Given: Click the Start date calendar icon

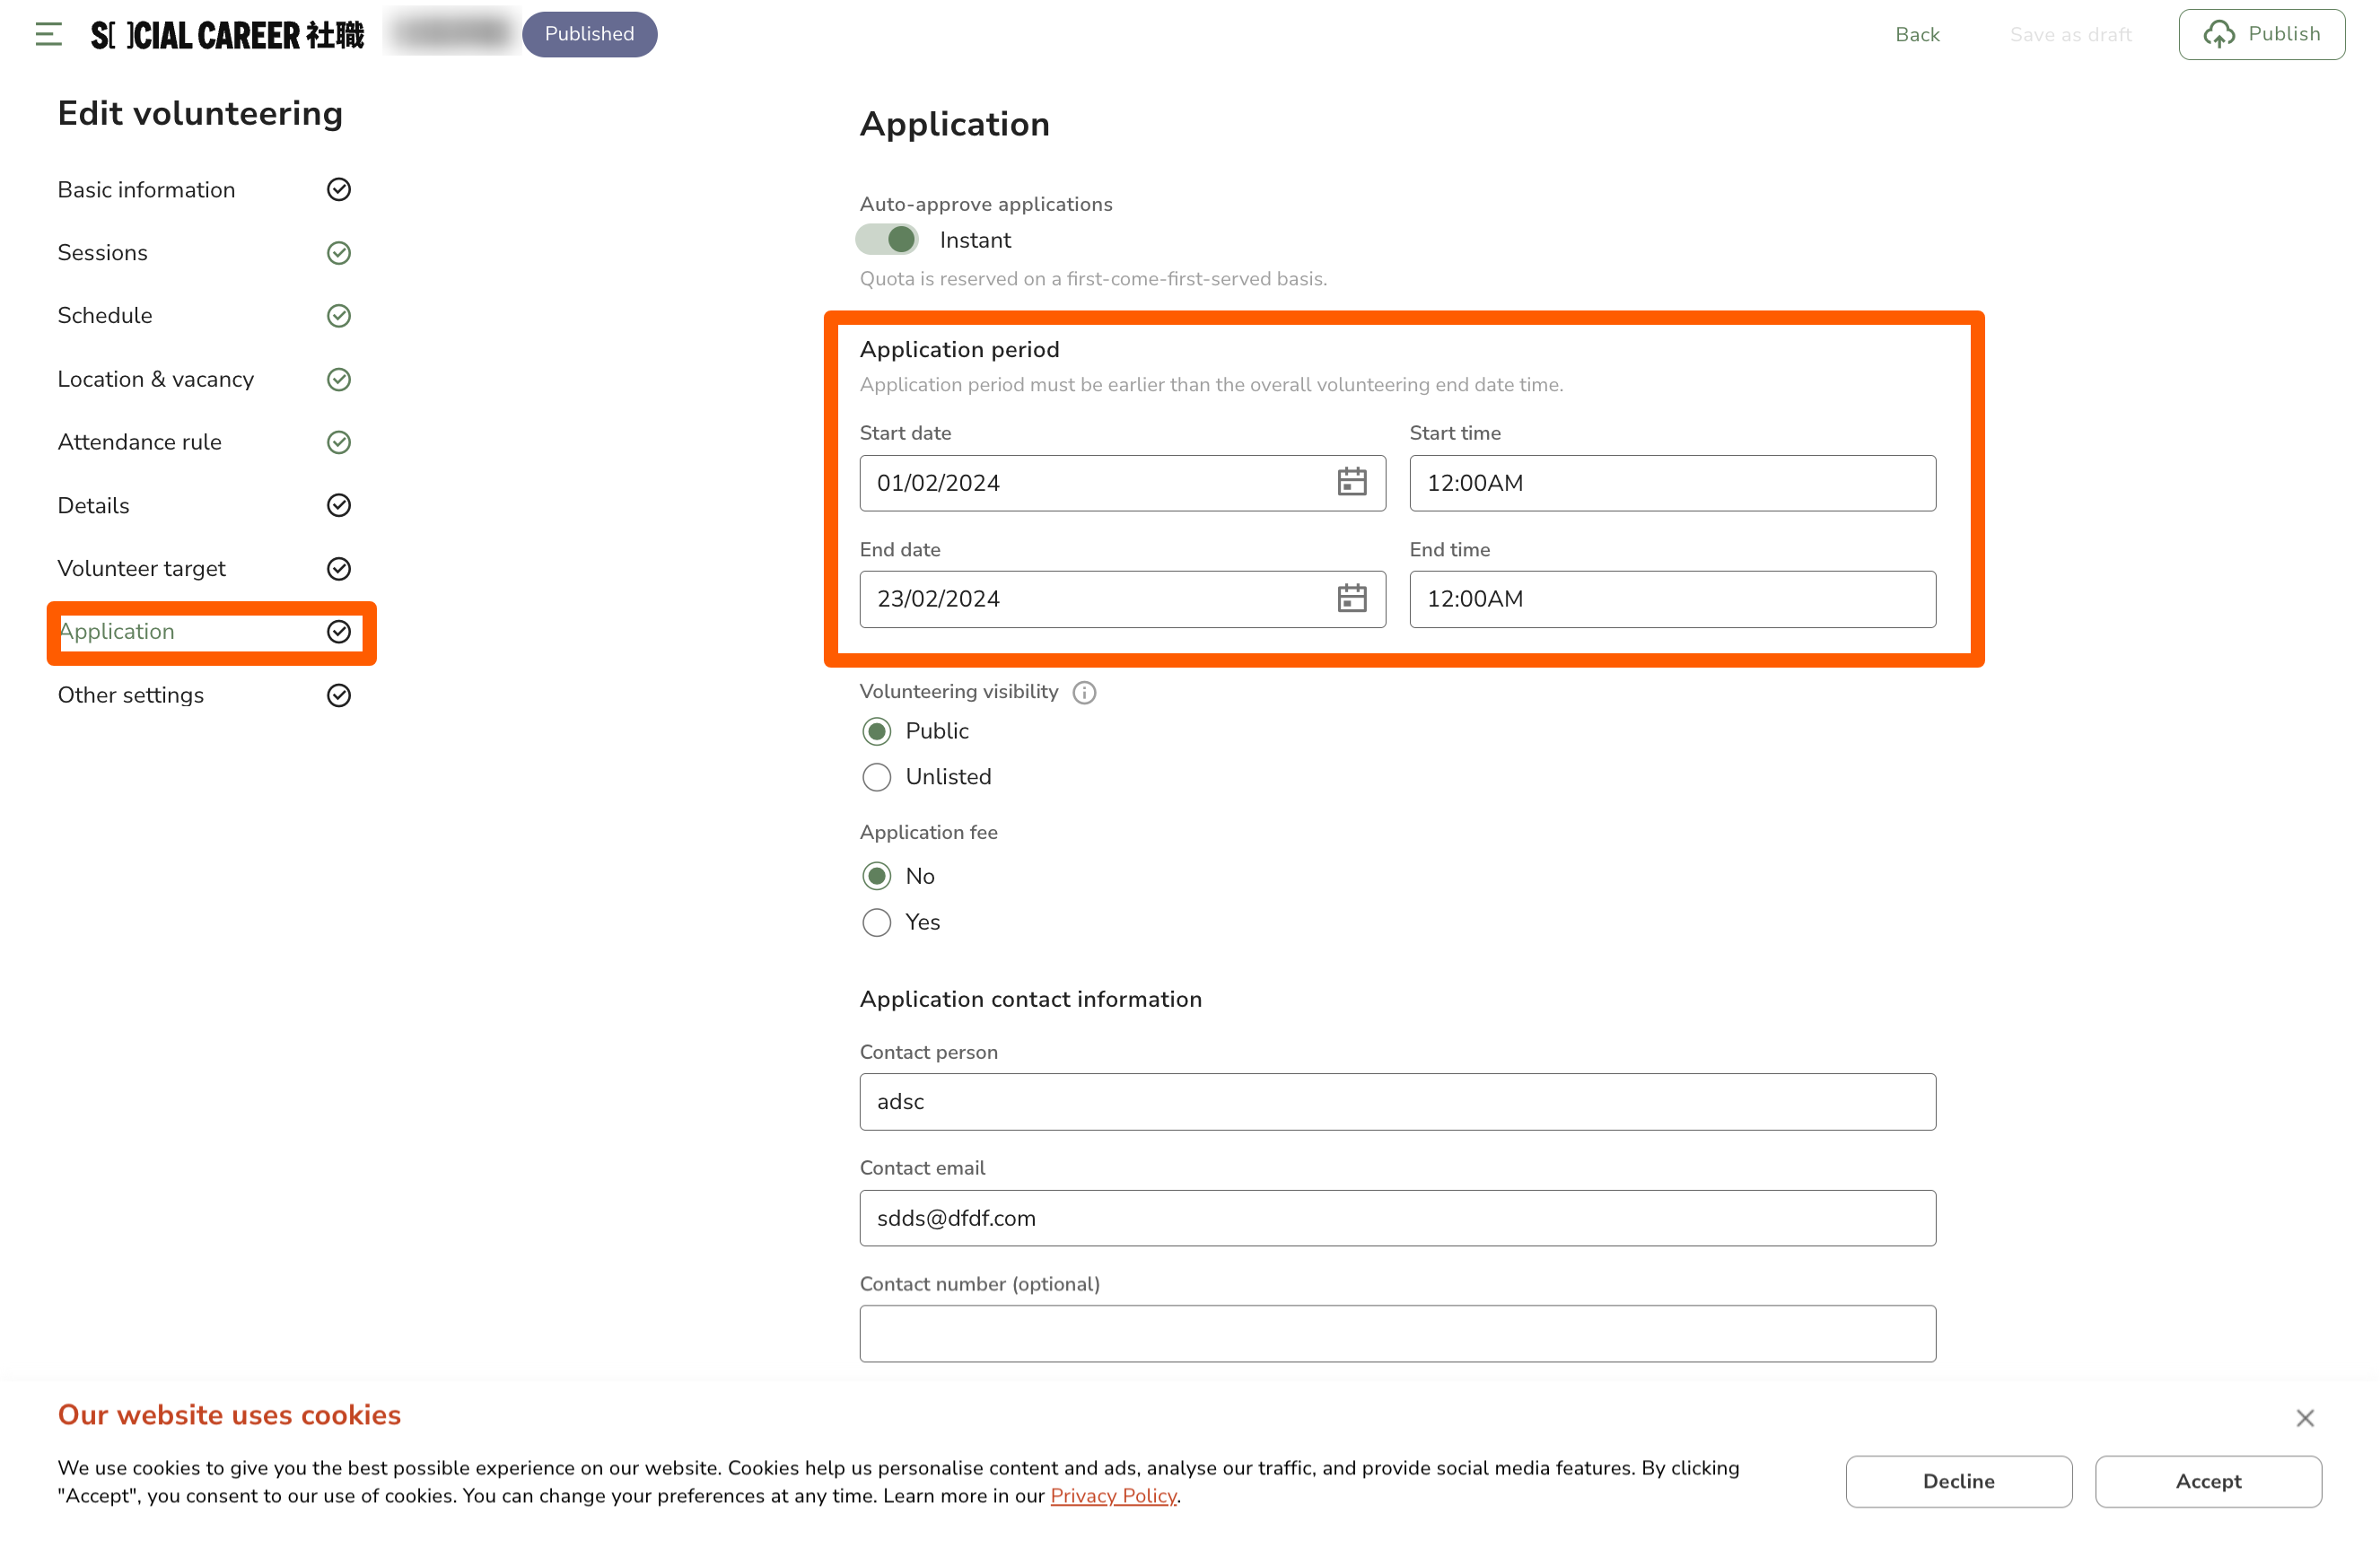Looking at the screenshot, I should tap(1351, 482).
